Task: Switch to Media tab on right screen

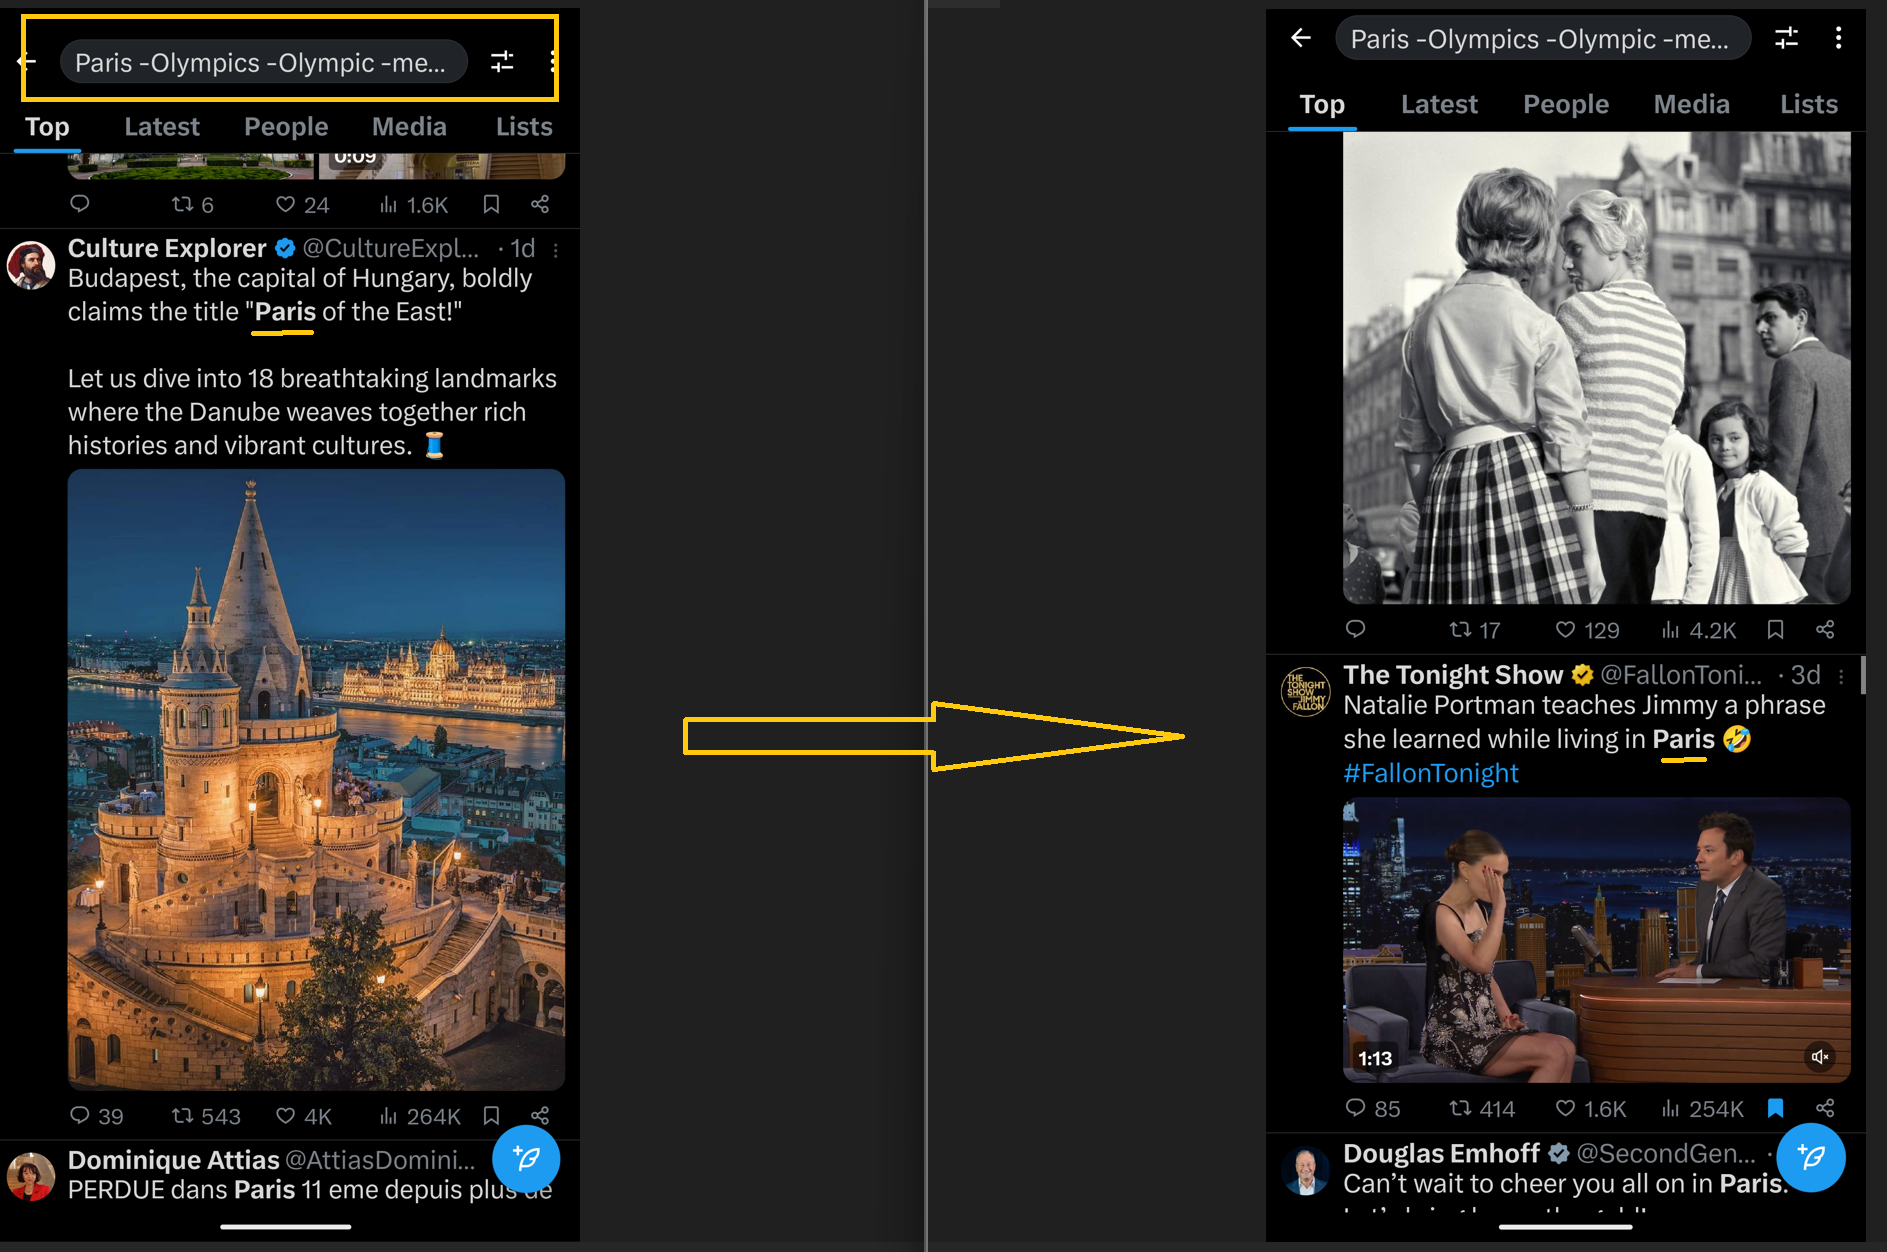Action: coord(1691,104)
